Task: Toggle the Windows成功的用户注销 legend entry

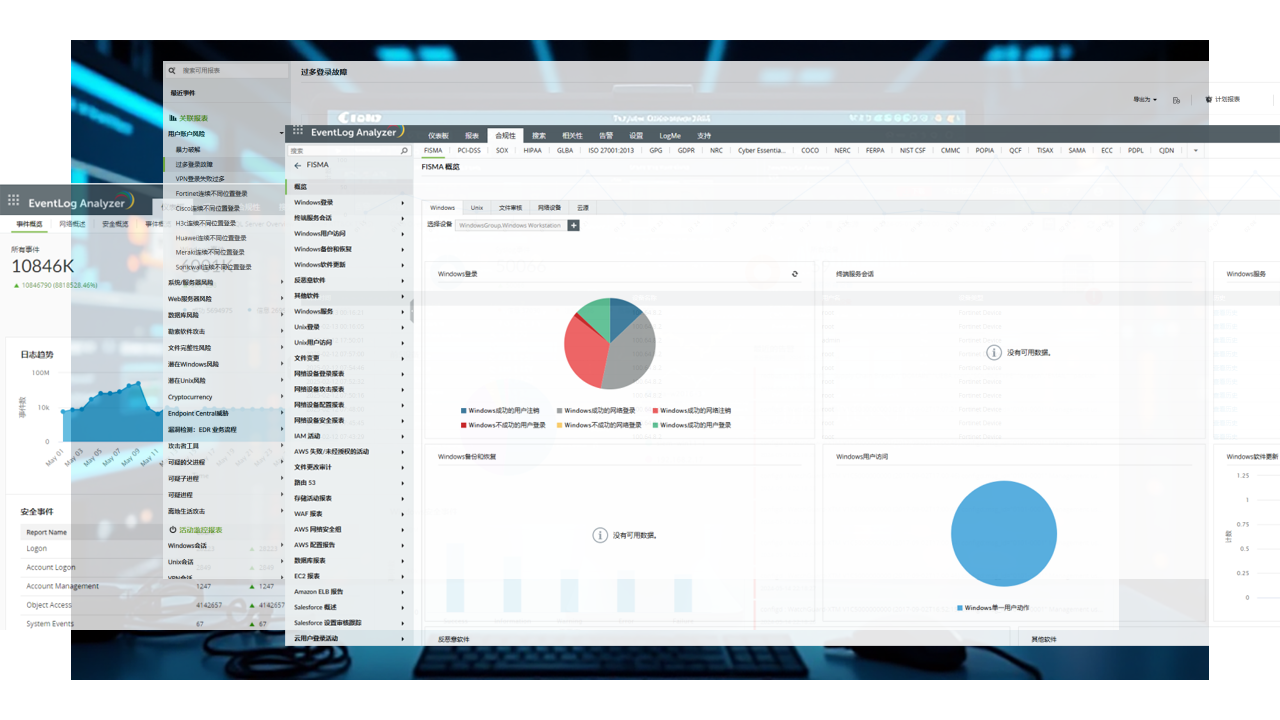Action: [500, 410]
